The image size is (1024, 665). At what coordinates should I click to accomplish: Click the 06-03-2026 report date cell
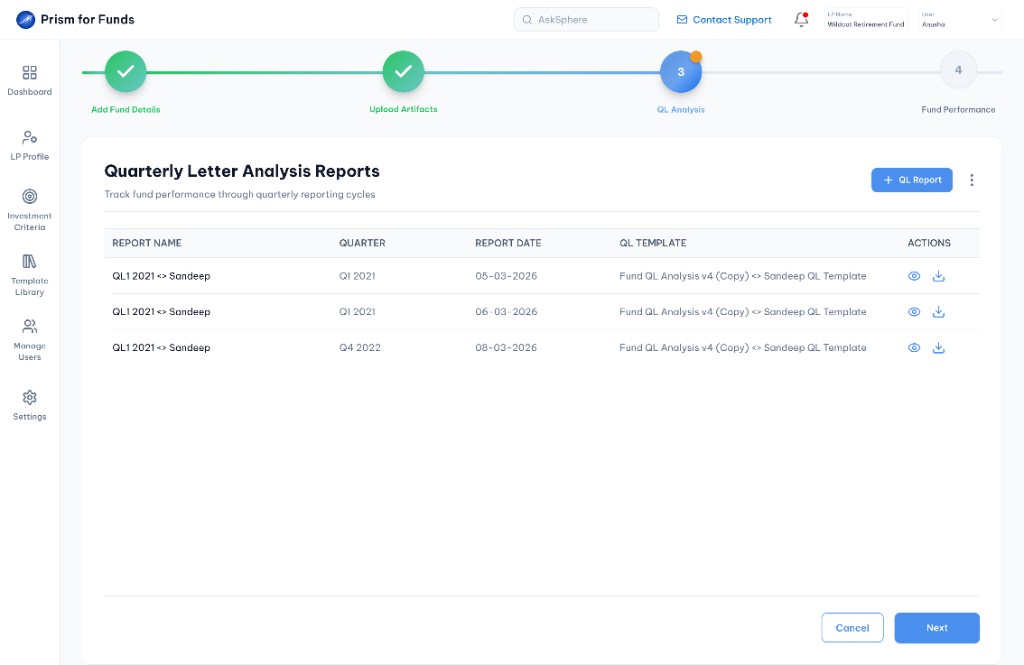pos(506,312)
